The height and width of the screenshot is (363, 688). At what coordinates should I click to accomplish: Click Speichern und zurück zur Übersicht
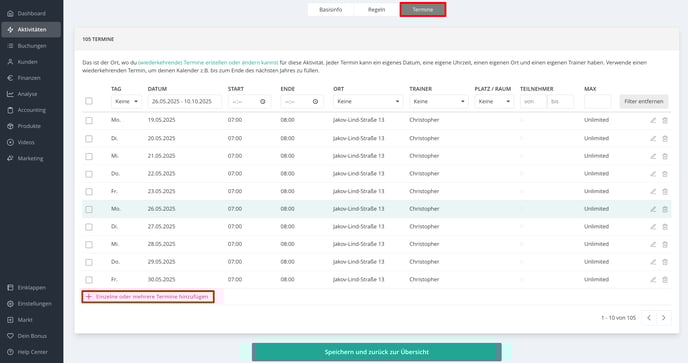tap(376, 352)
